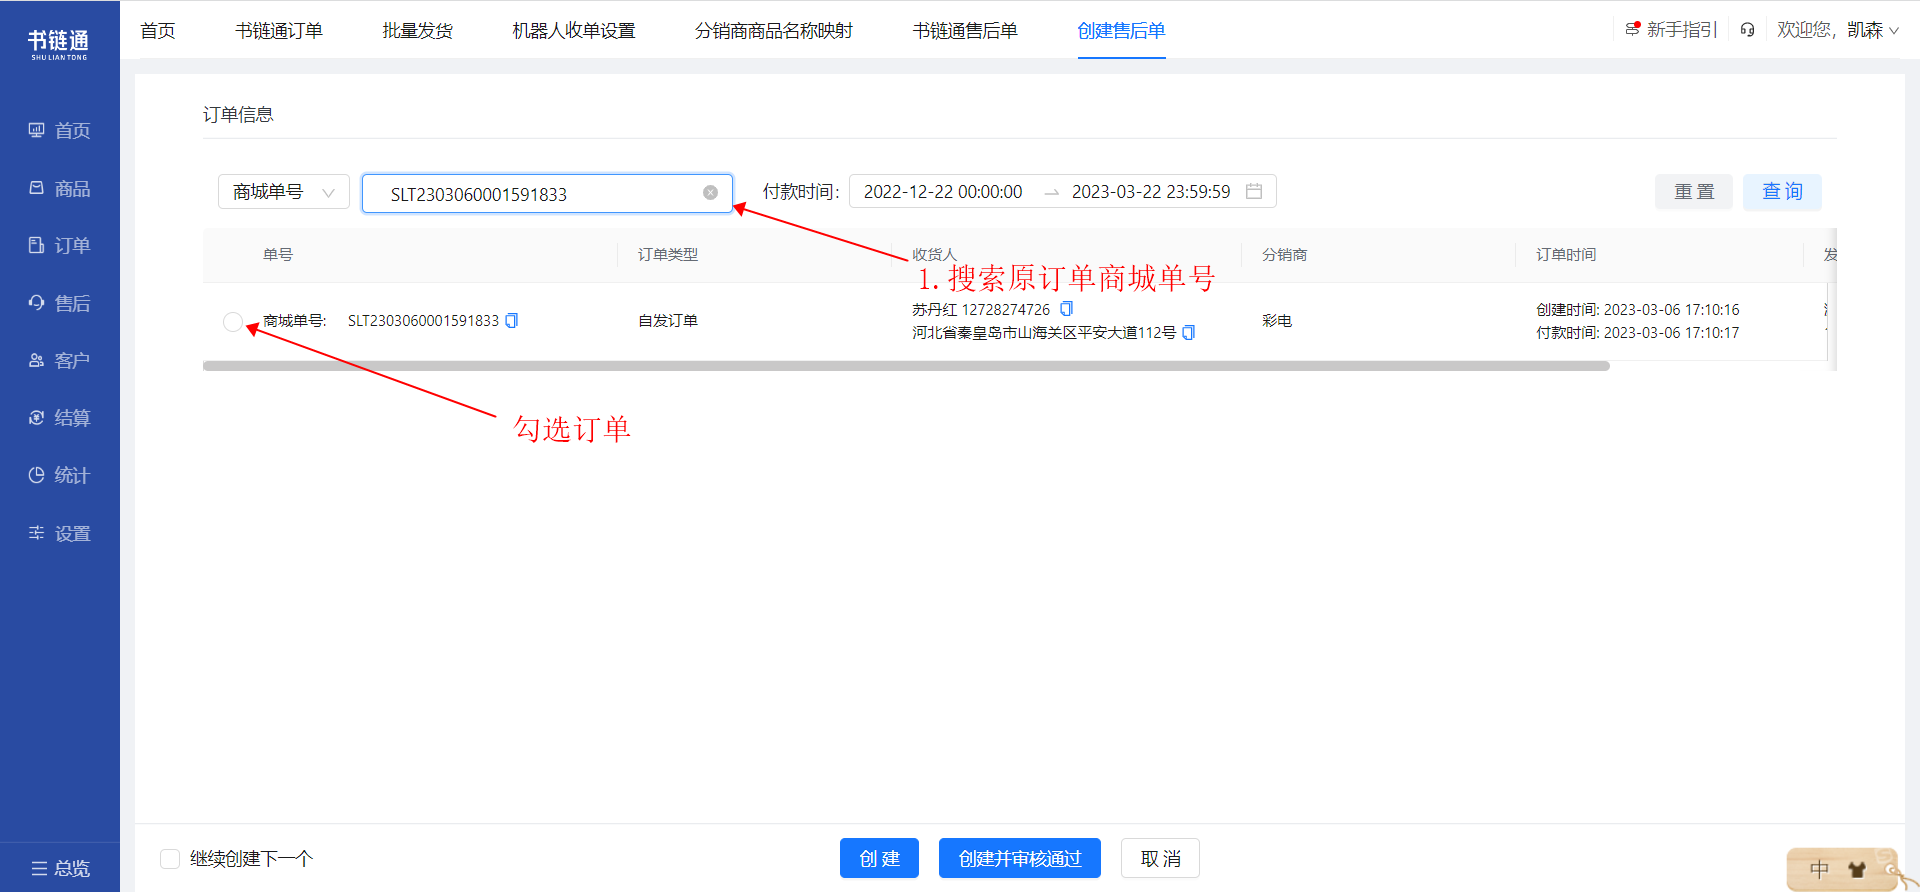Viewport: 1920px width, 892px height.
Task: Copy the recipient phone 12728274726
Action: pos(1066,309)
